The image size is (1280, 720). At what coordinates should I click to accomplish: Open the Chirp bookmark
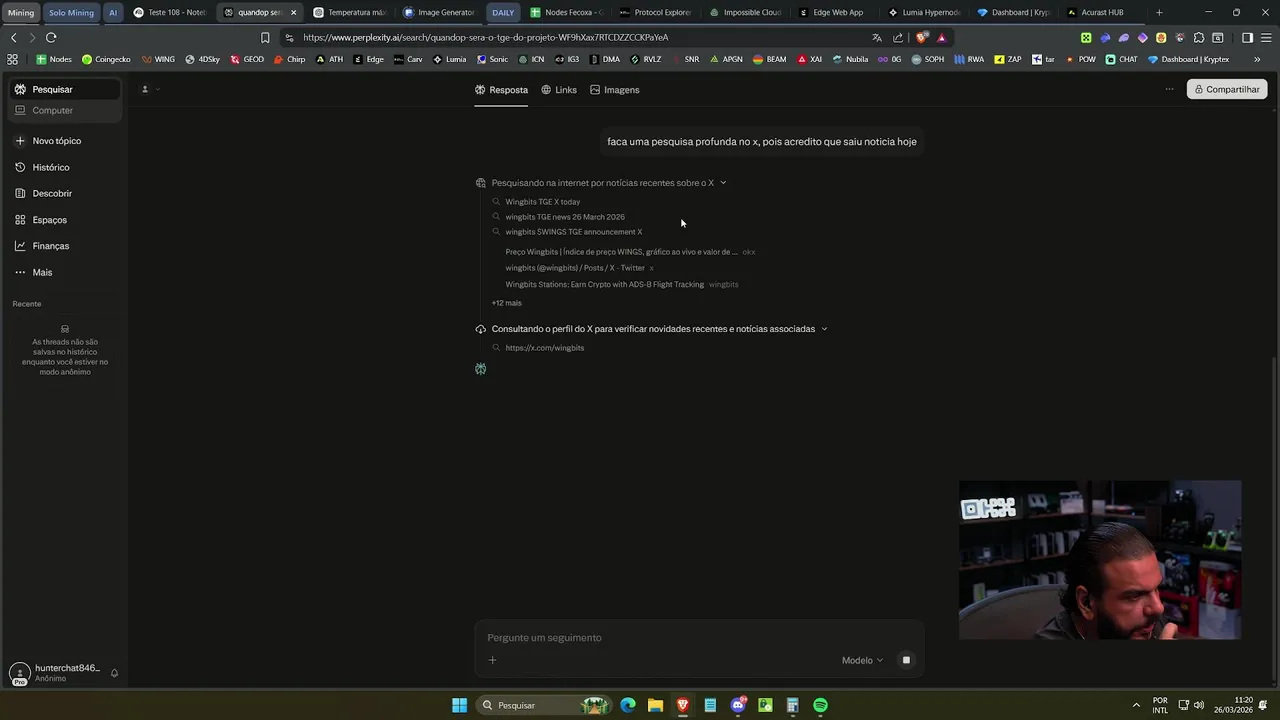(x=289, y=59)
